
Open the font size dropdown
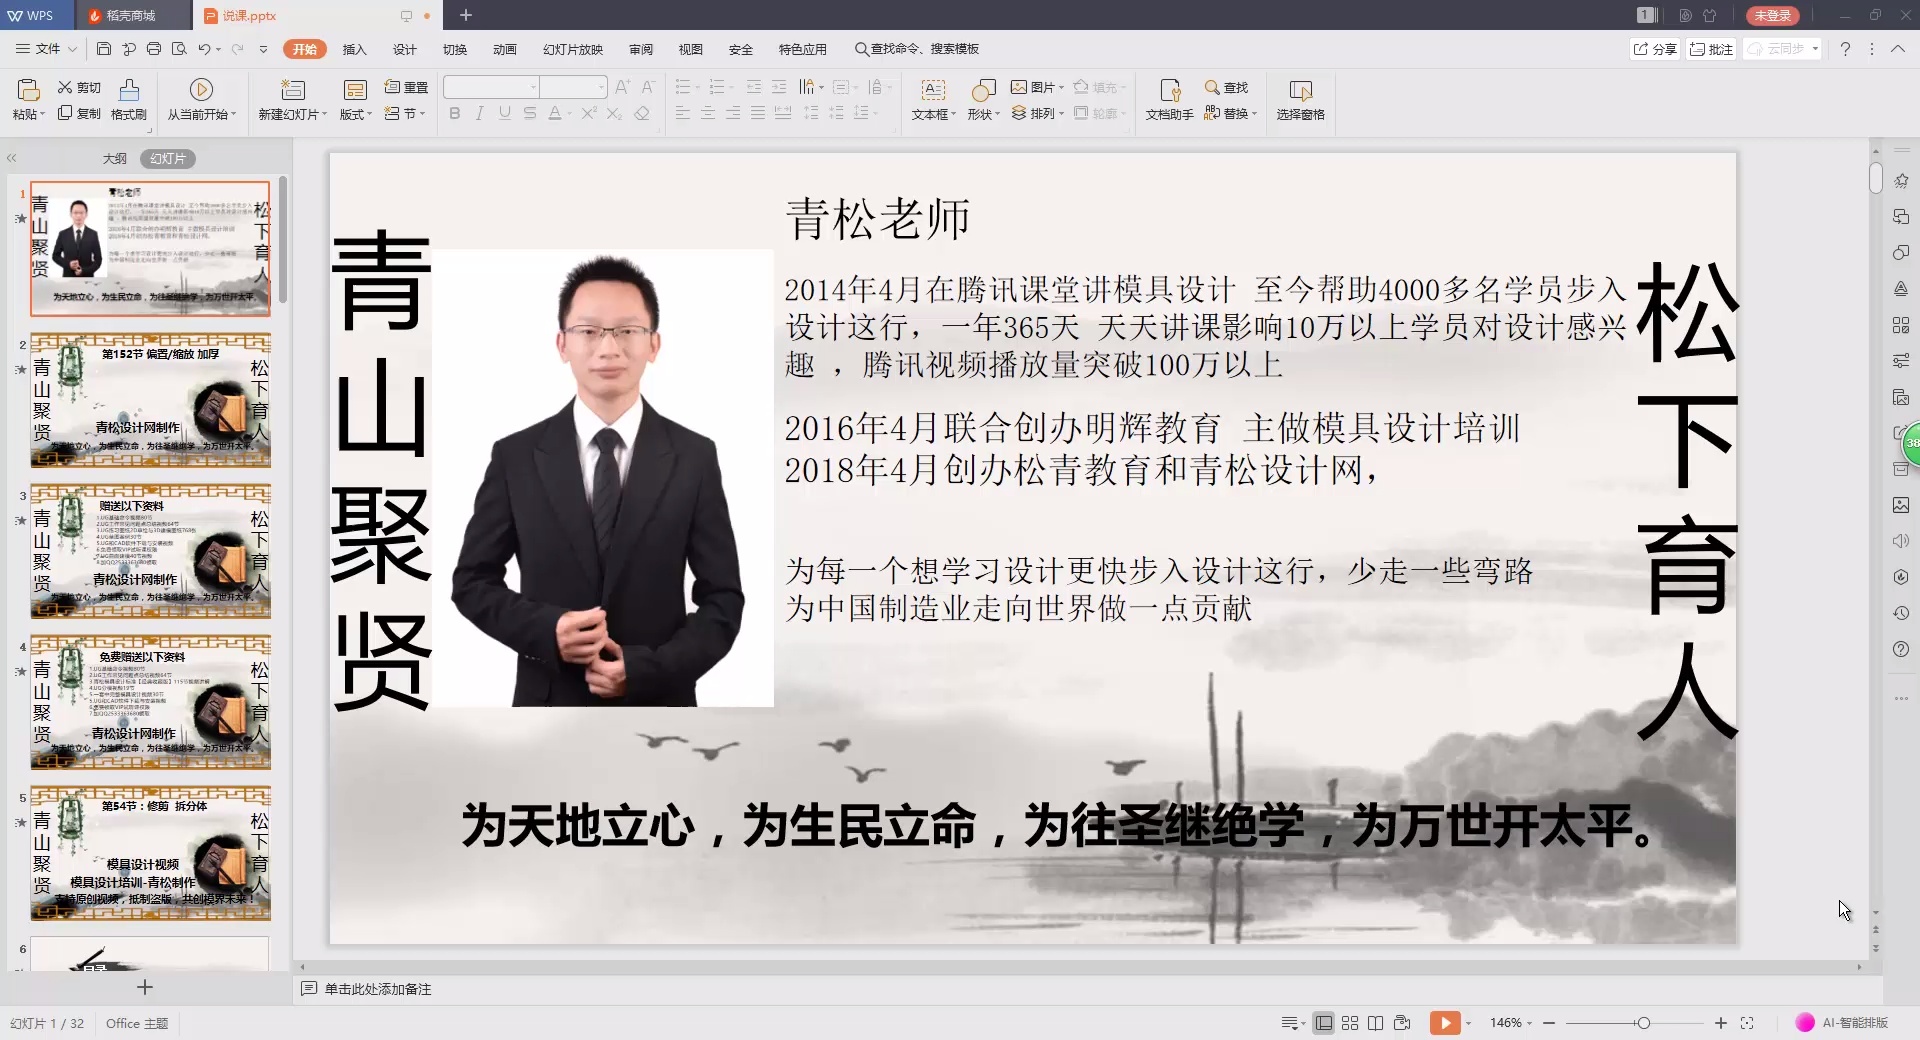coord(601,87)
